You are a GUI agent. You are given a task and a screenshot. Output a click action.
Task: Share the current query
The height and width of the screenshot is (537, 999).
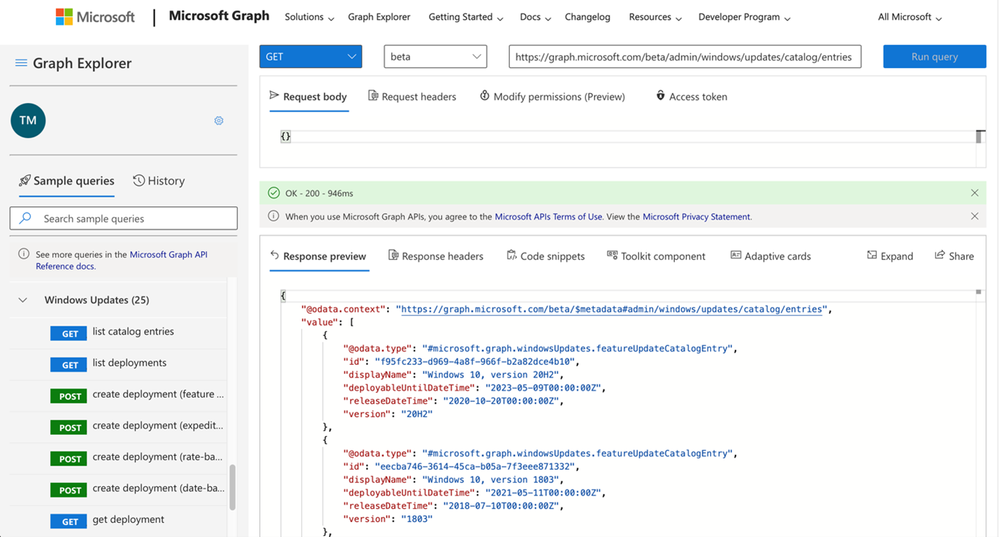pyautogui.click(x=954, y=256)
